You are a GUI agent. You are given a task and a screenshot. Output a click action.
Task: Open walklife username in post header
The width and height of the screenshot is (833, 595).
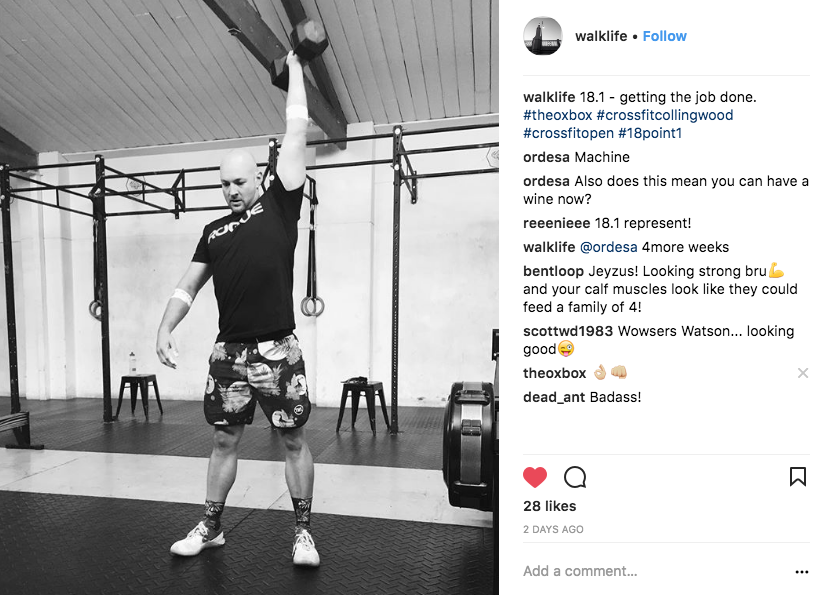601,36
